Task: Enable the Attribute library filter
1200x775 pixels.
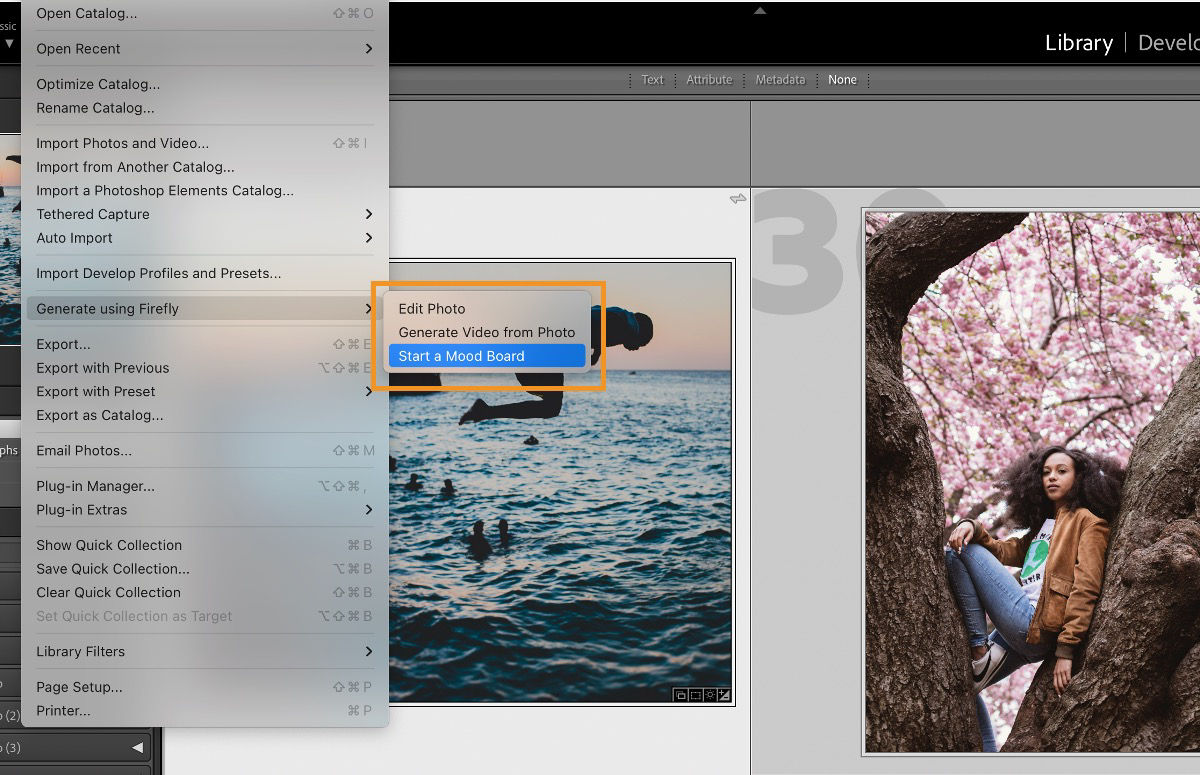Action: [709, 79]
